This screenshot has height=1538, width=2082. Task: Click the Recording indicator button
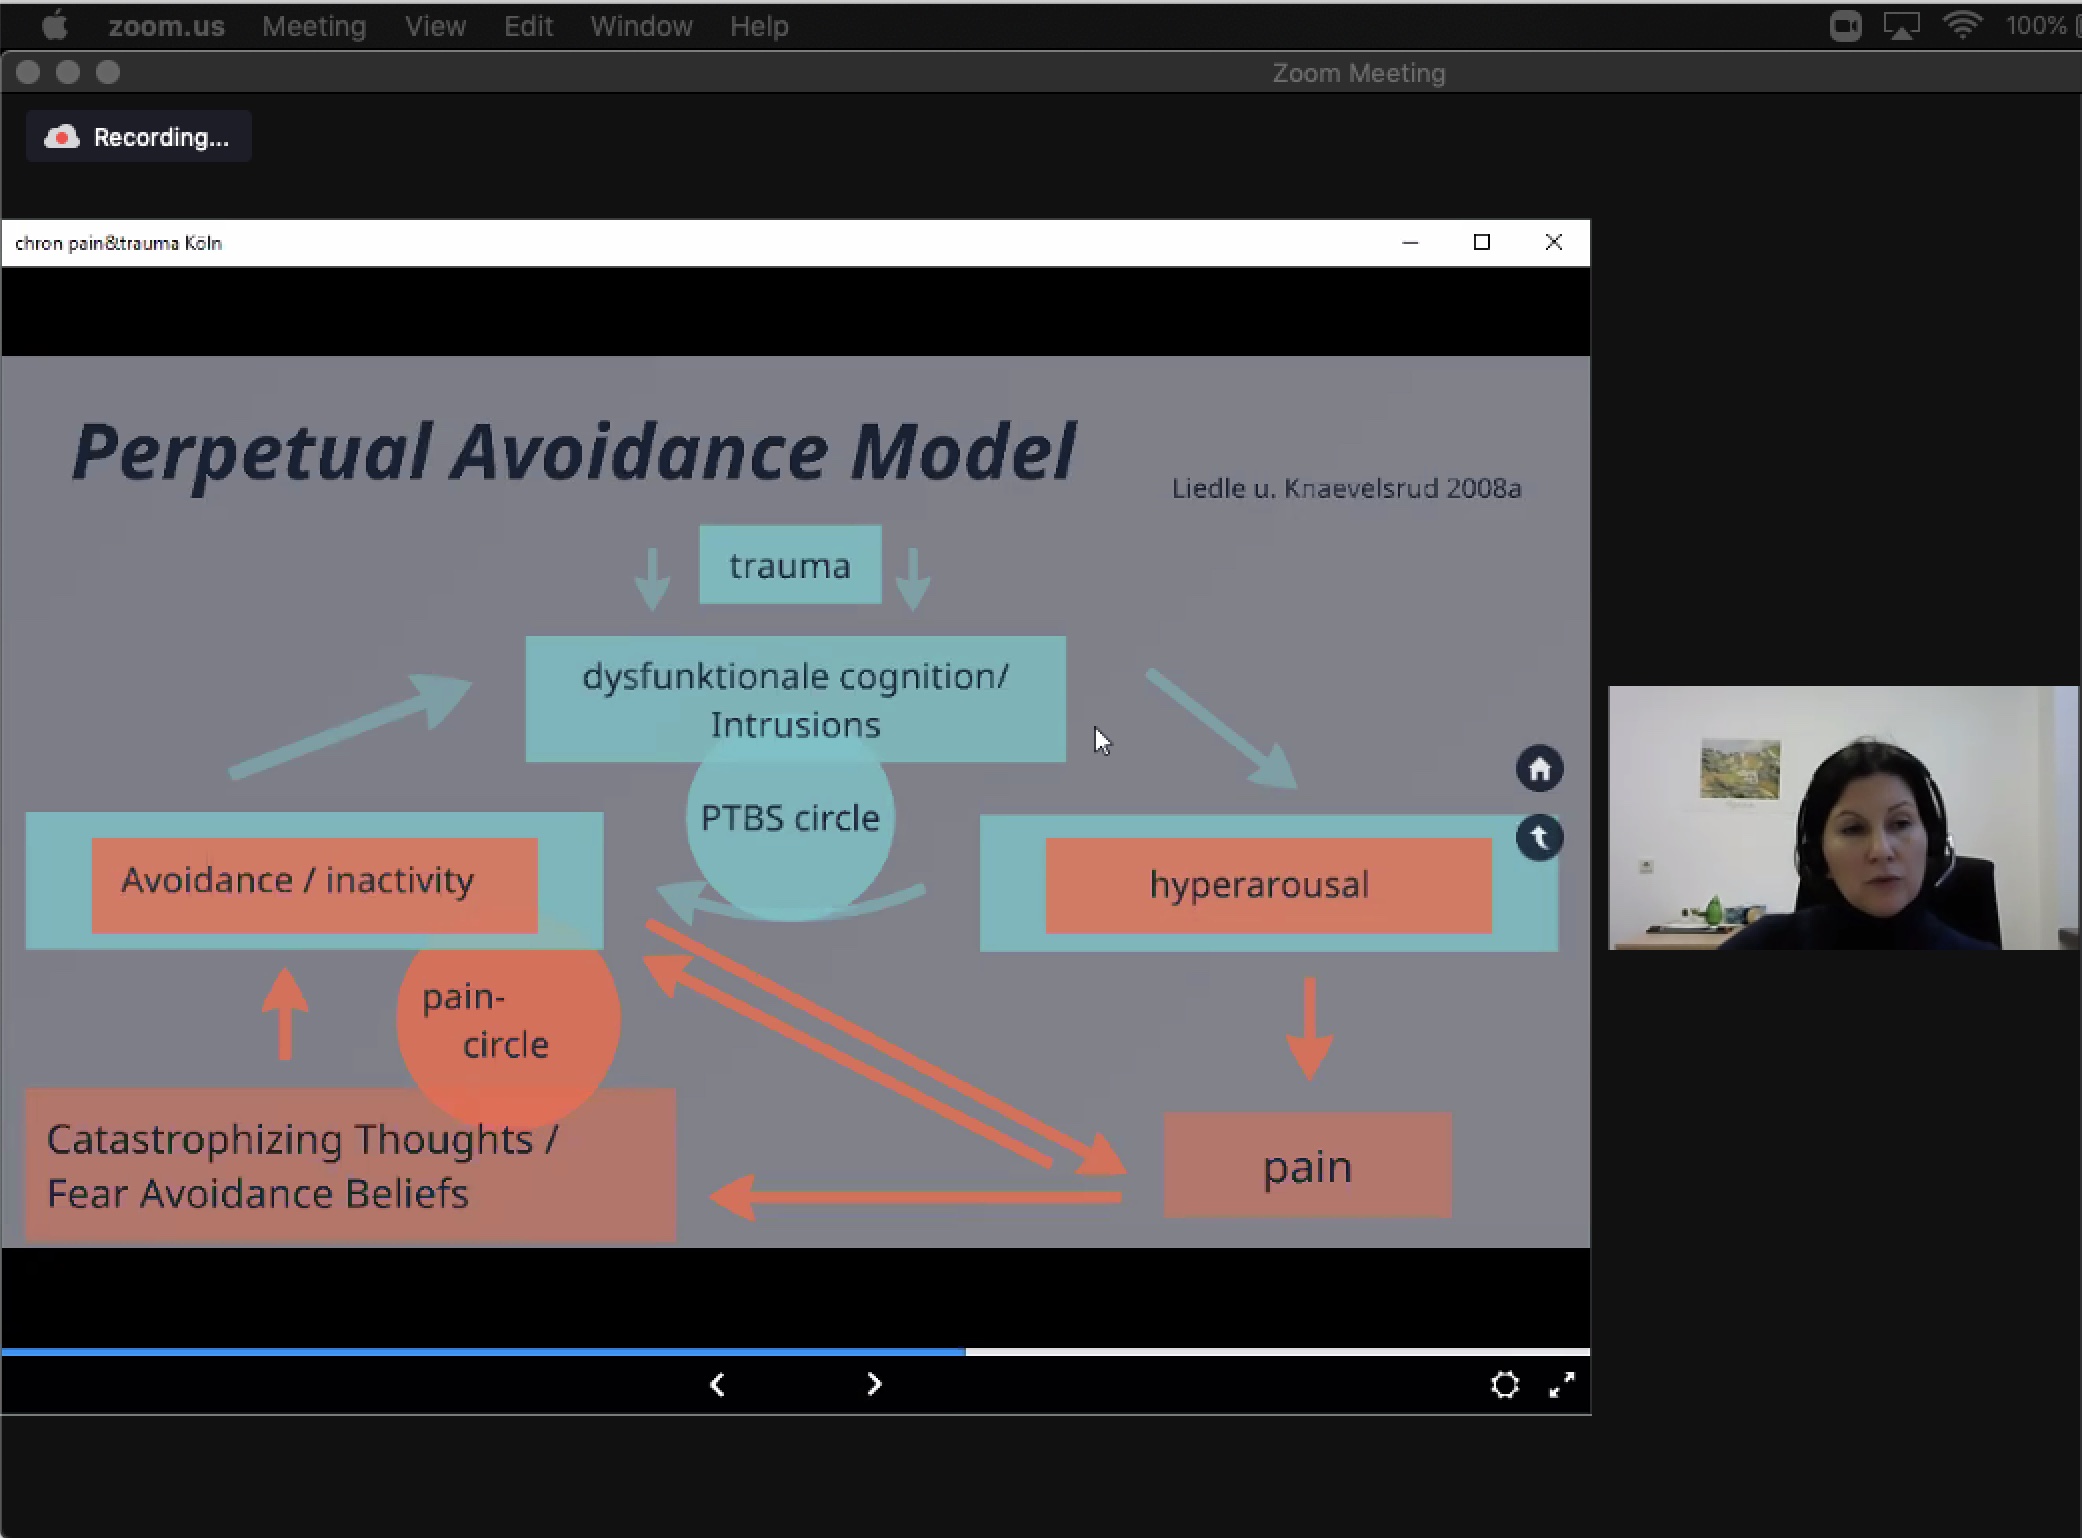pyautogui.click(x=138, y=137)
